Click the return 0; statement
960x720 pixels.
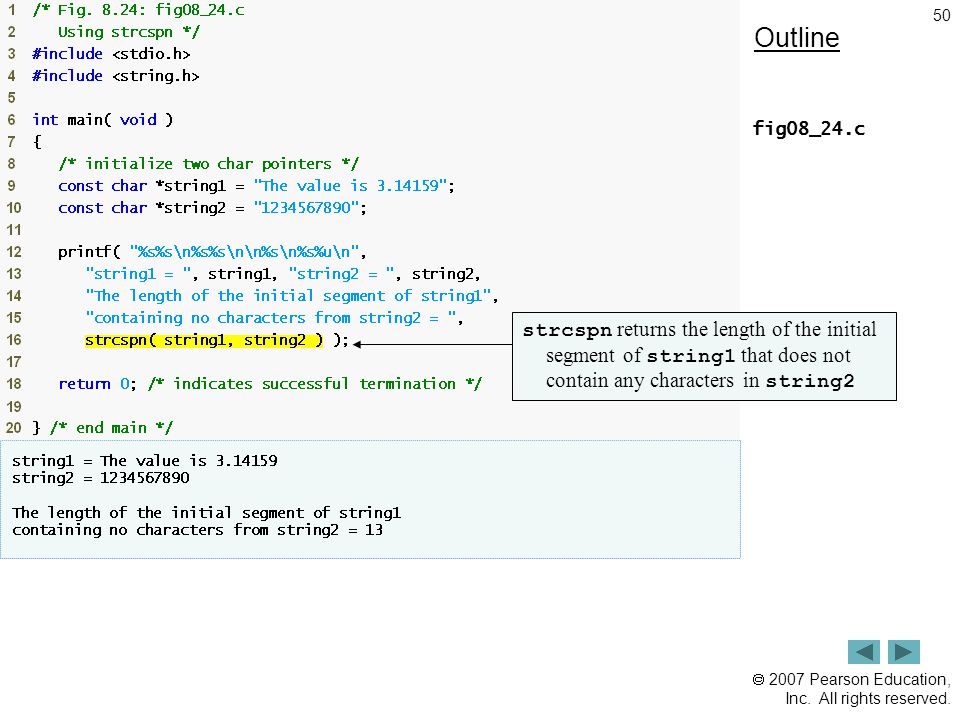pos(97,384)
